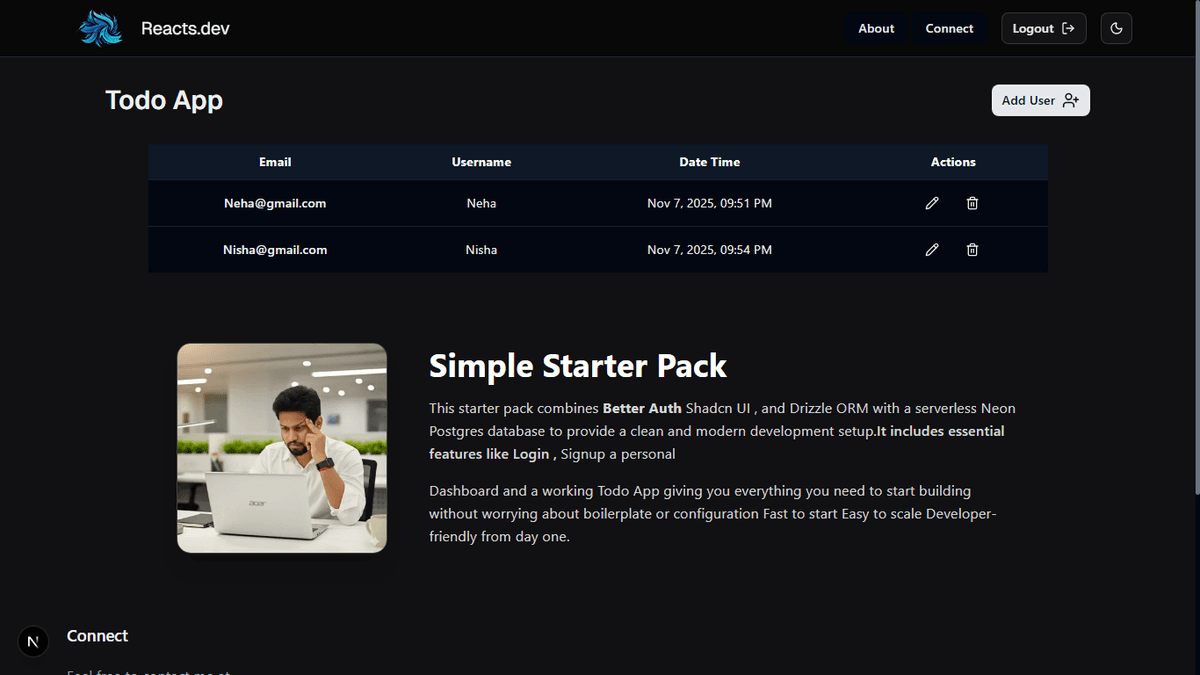Click pencil icon for Nisha@gmail.com

932,250
